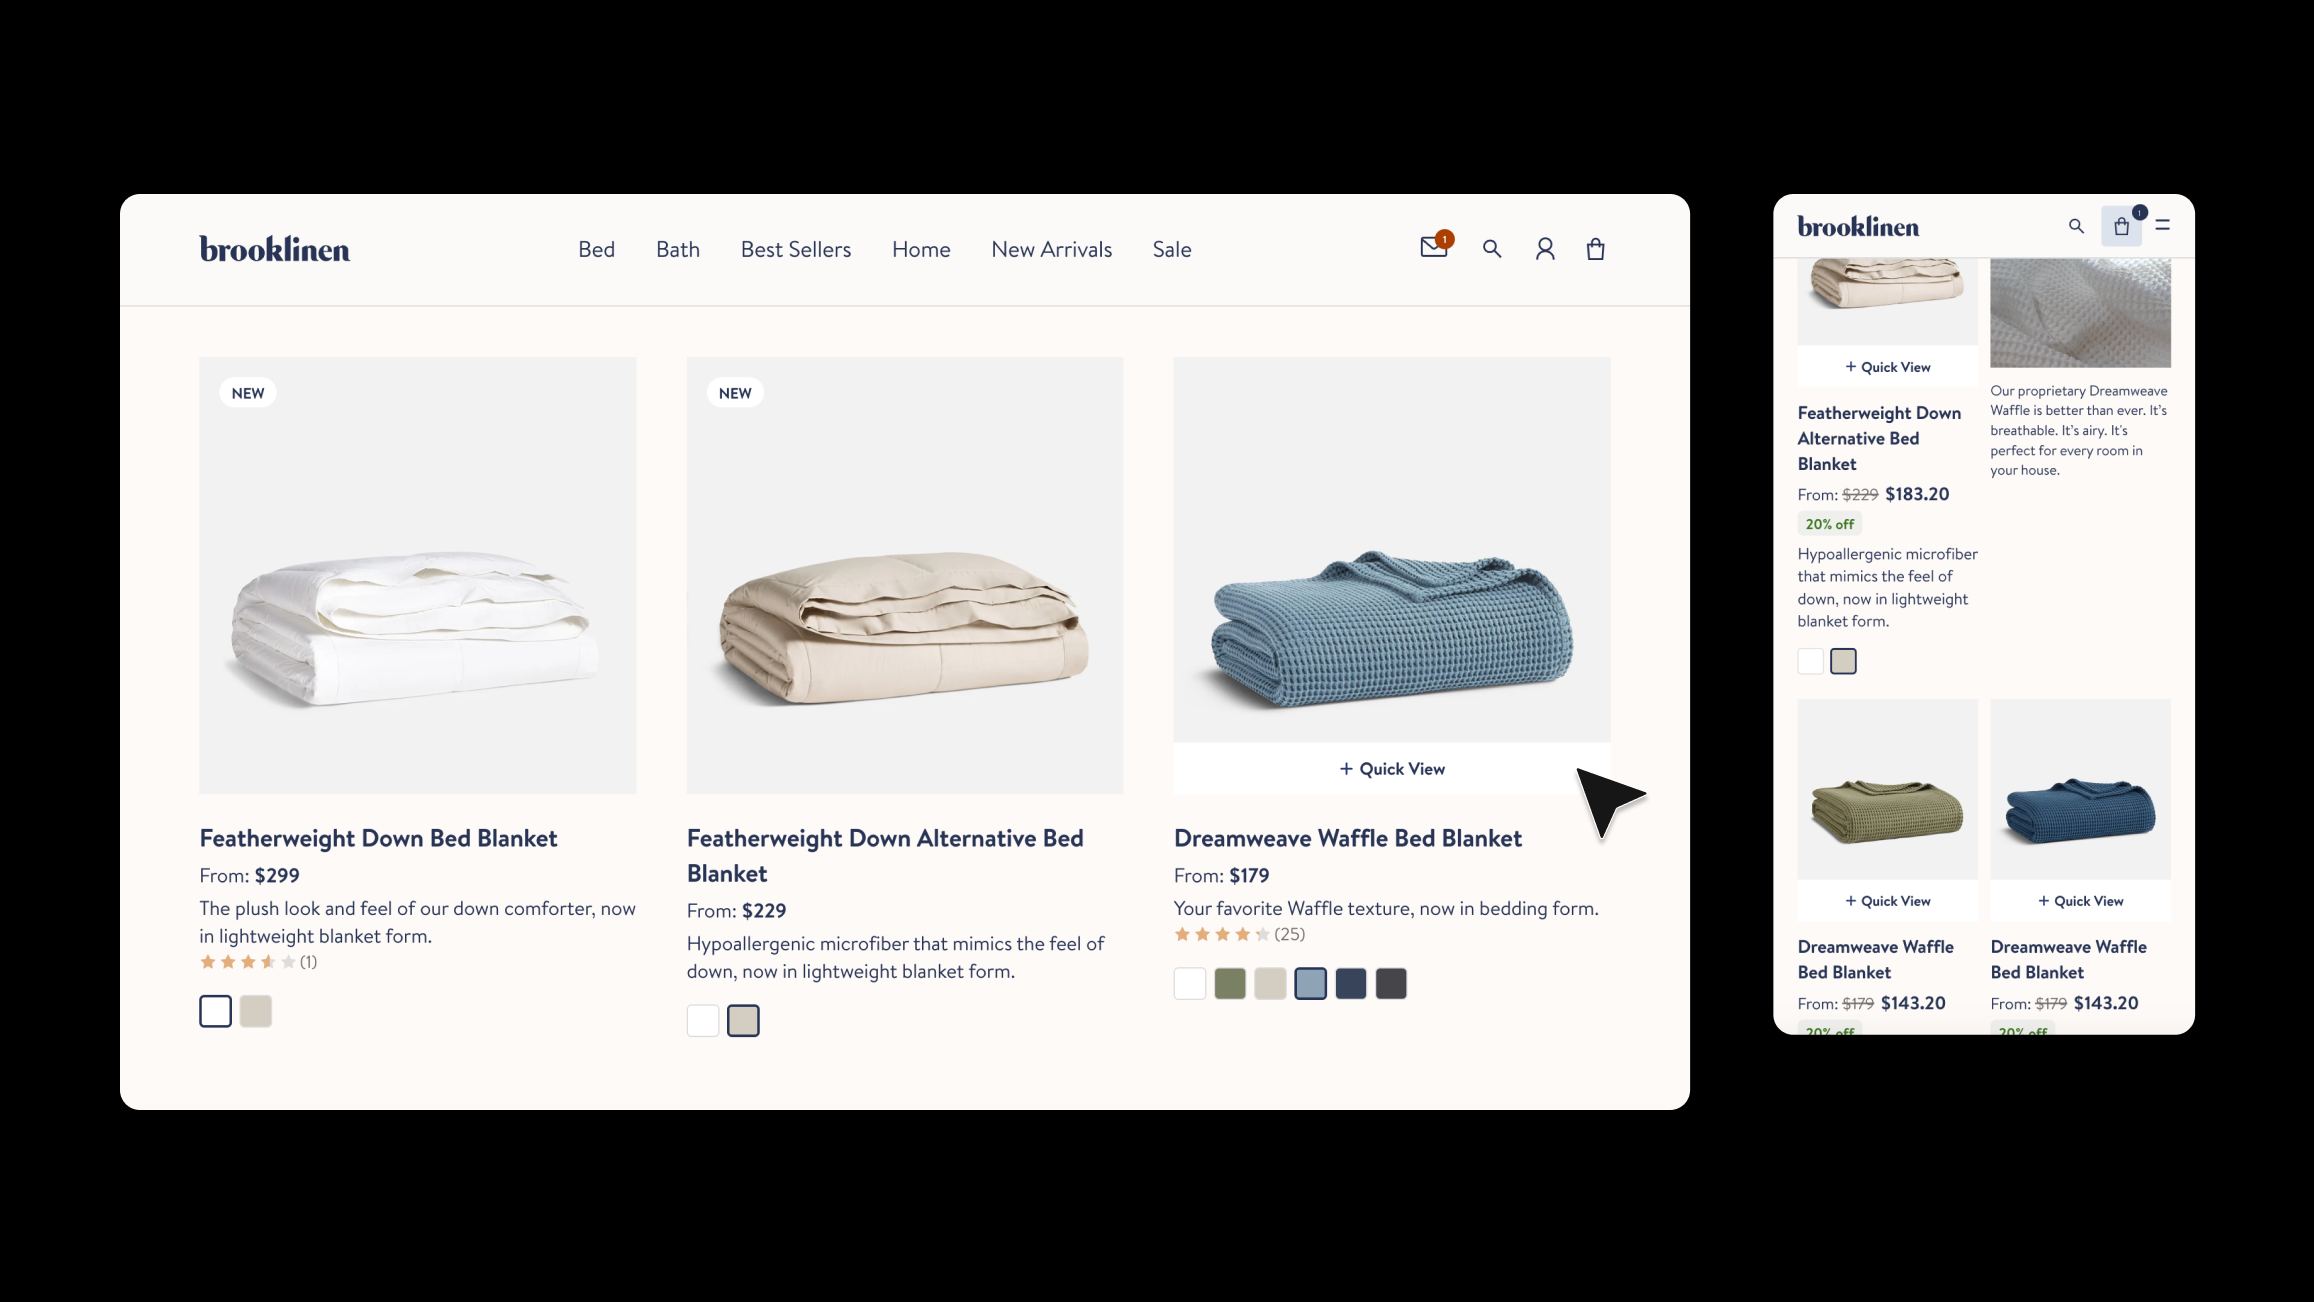Open the hamburger menu on mobile view
The image size is (2314, 1302).
2163,226
